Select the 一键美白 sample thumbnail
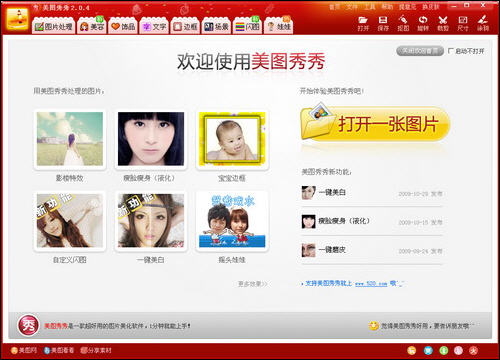Viewport: 500px width, 360px height. [151, 221]
